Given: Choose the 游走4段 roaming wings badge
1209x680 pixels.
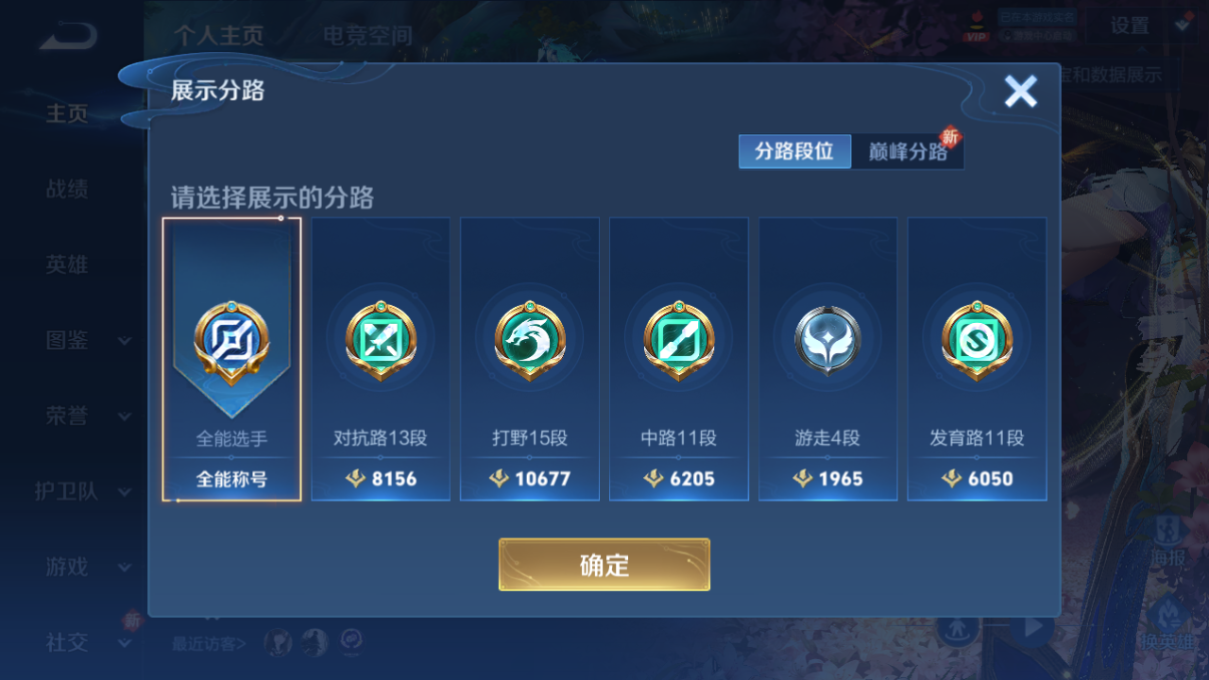Looking at the screenshot, I should click(x=828, y=340).
